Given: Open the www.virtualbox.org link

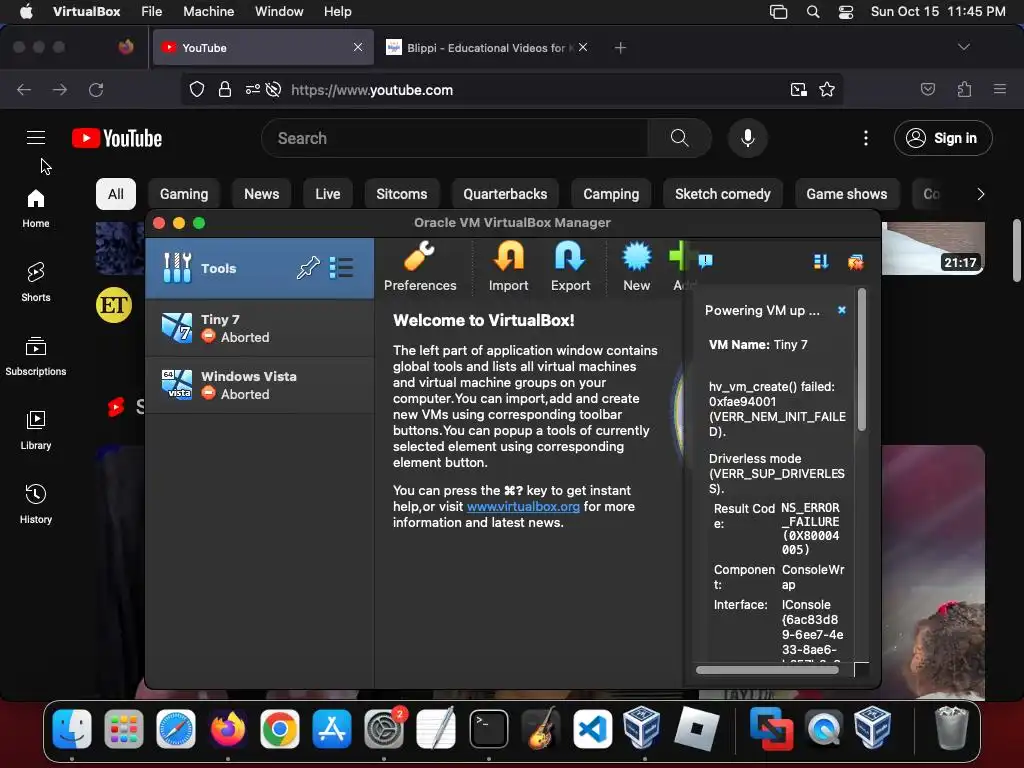Looking at the screenshot, I should (523, 507).
